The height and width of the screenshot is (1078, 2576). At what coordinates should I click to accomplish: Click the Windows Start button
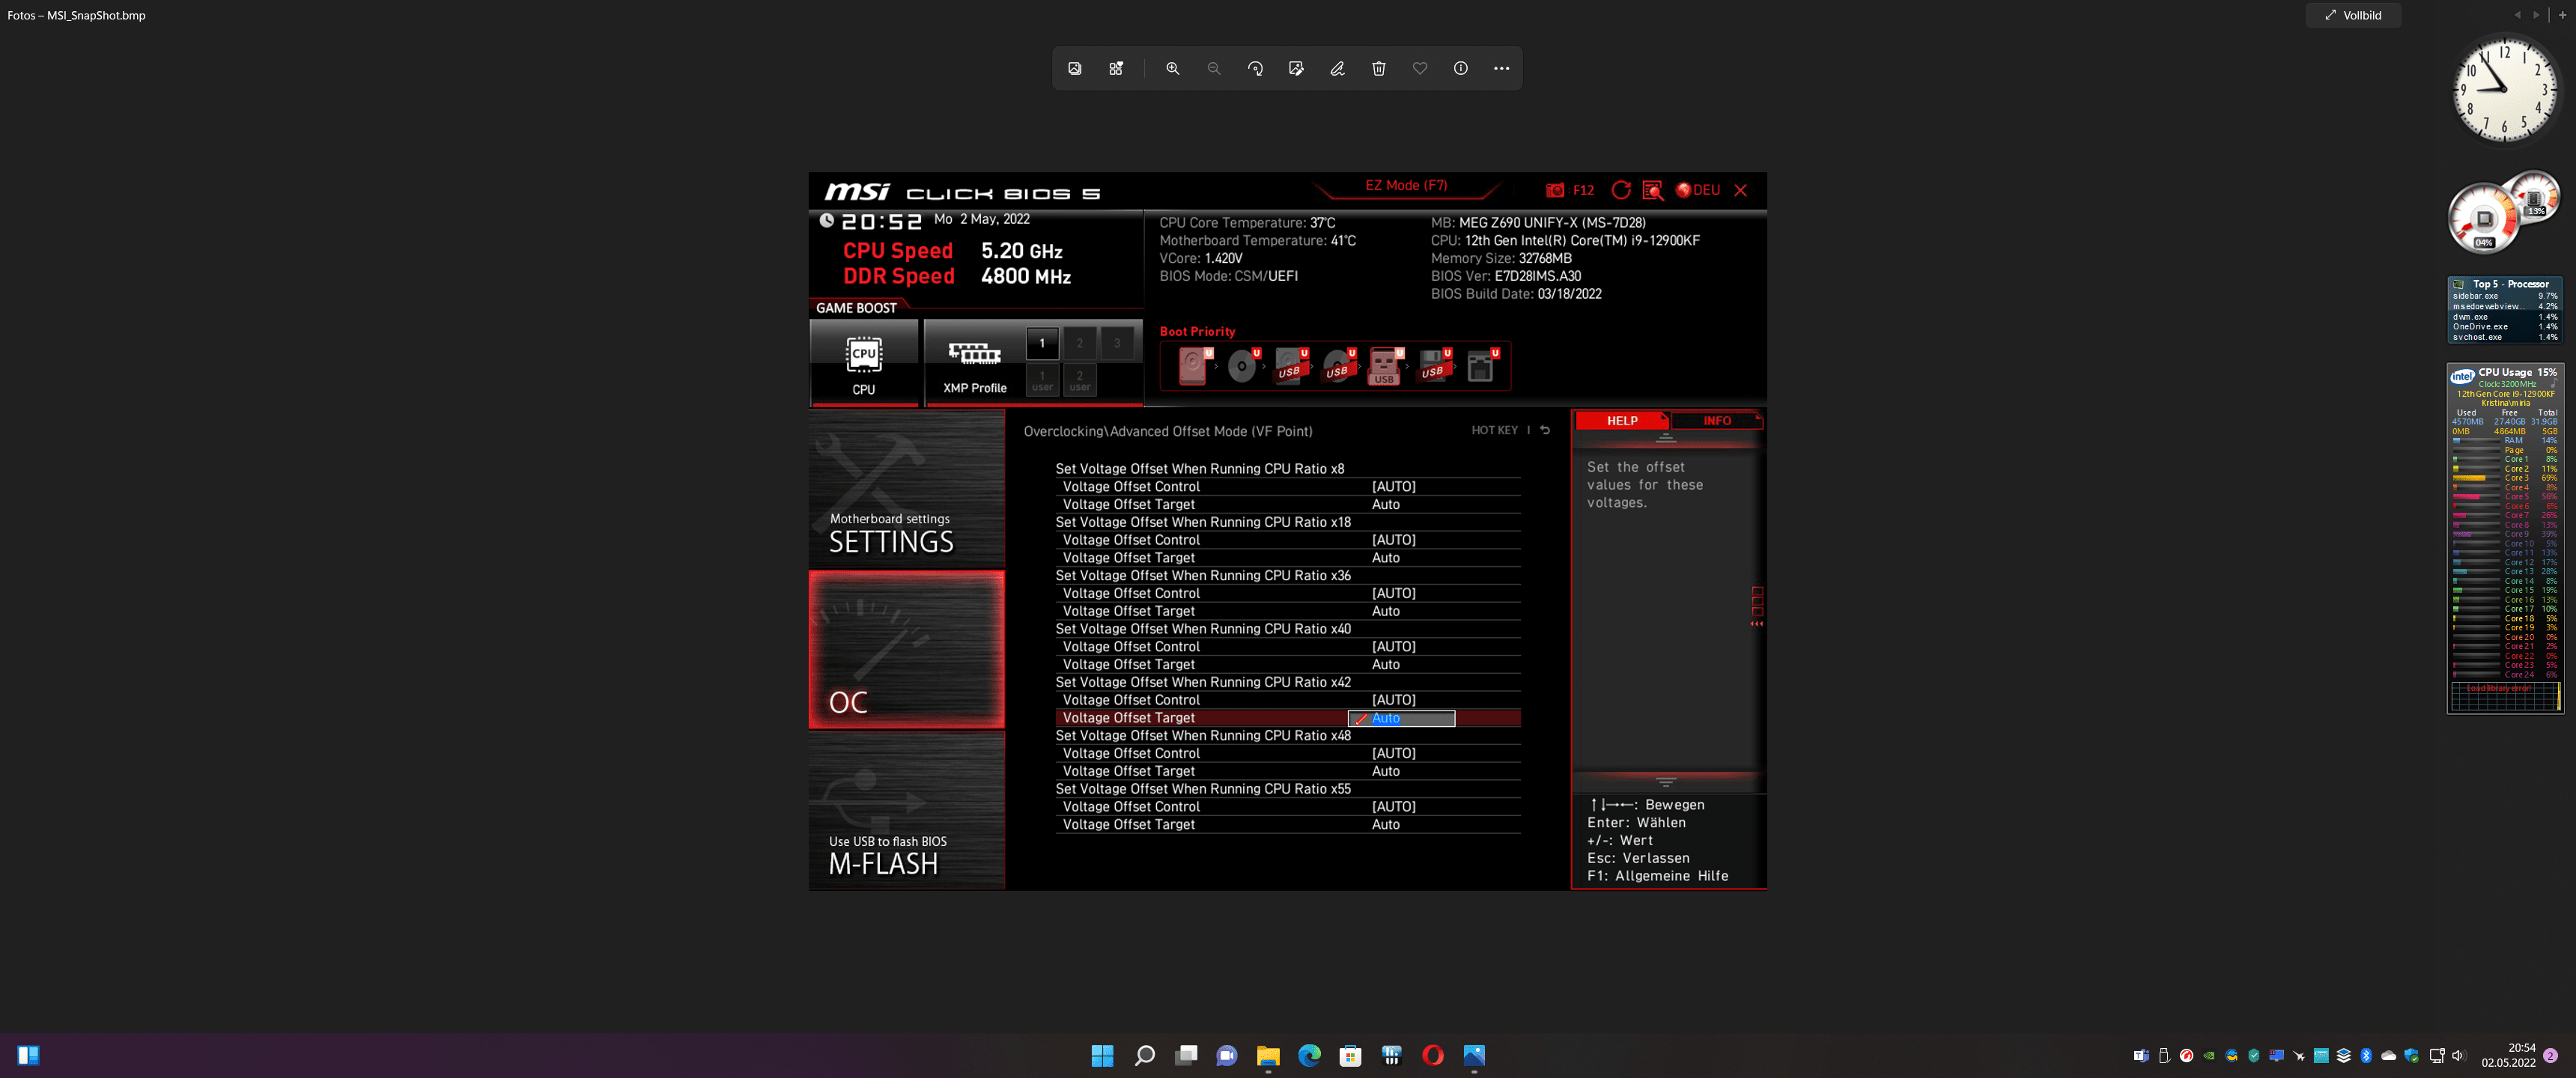(x=1102, y=1055)
